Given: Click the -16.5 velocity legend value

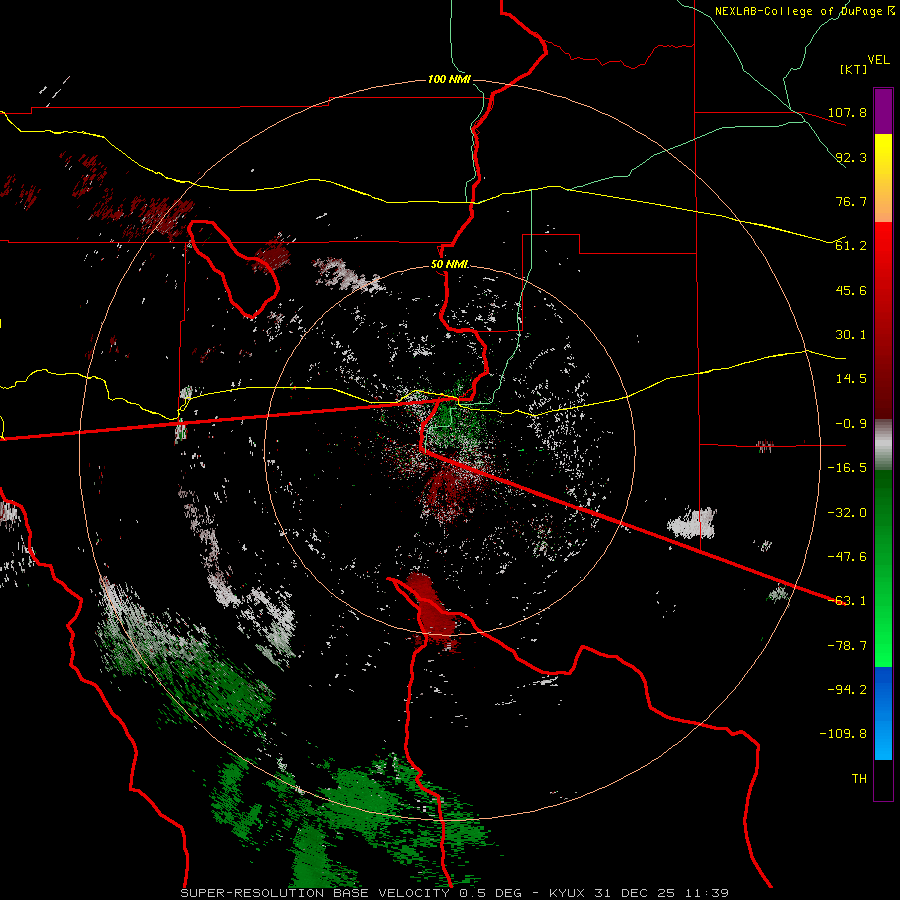Looking at the screenshot, I should tap(847, 468).
